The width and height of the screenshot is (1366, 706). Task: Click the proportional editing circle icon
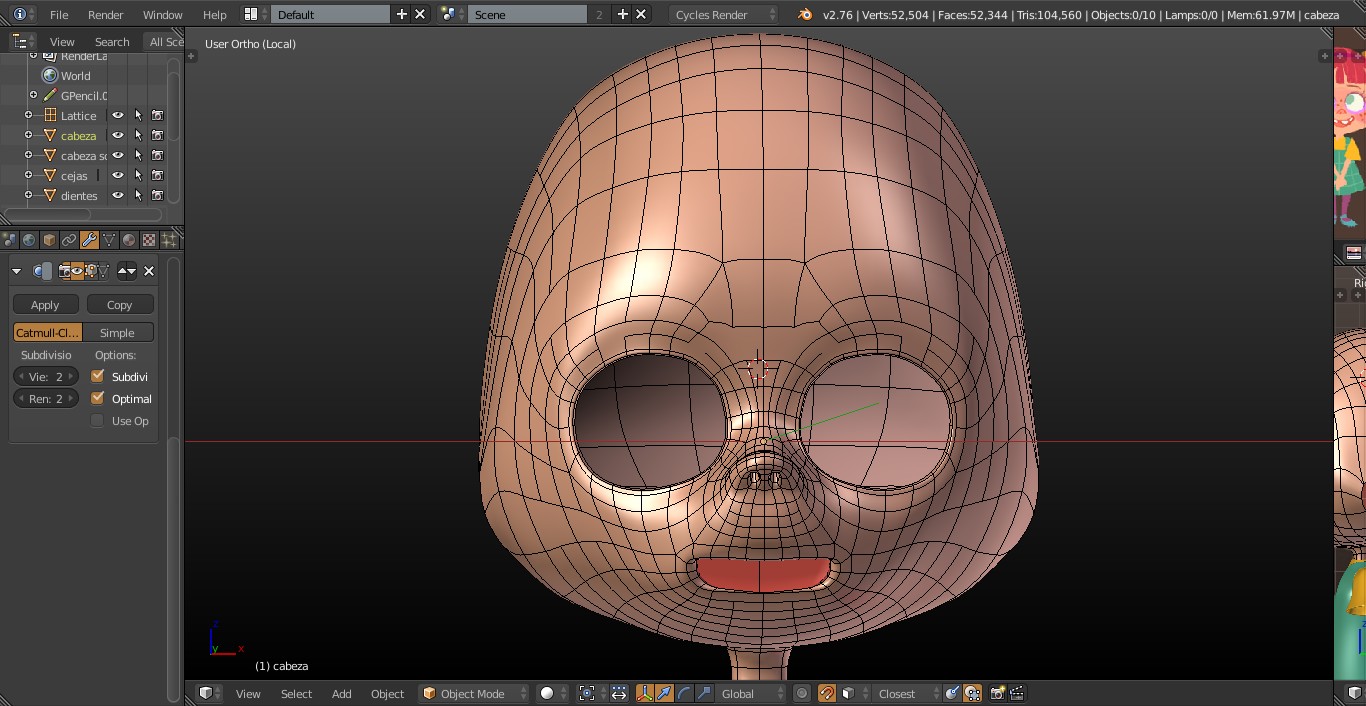point(801,693)
